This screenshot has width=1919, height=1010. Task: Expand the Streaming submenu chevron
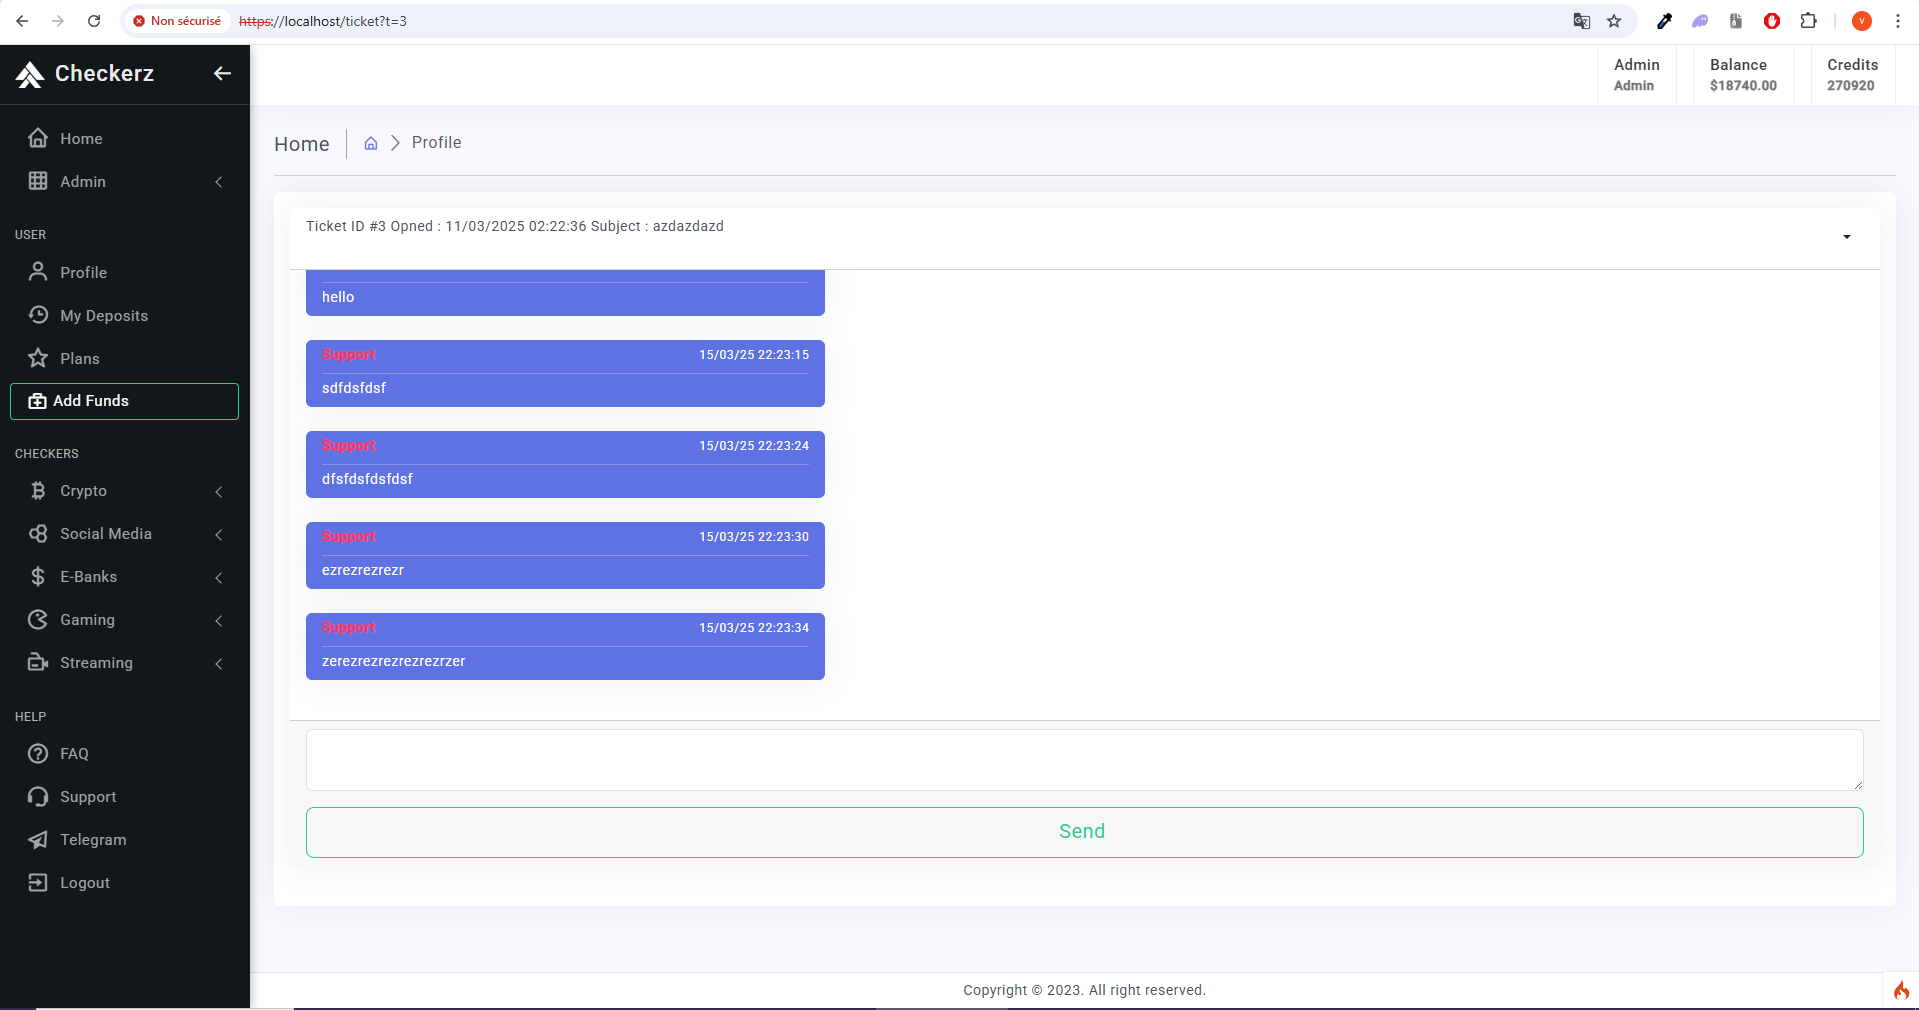click(219, 663)
